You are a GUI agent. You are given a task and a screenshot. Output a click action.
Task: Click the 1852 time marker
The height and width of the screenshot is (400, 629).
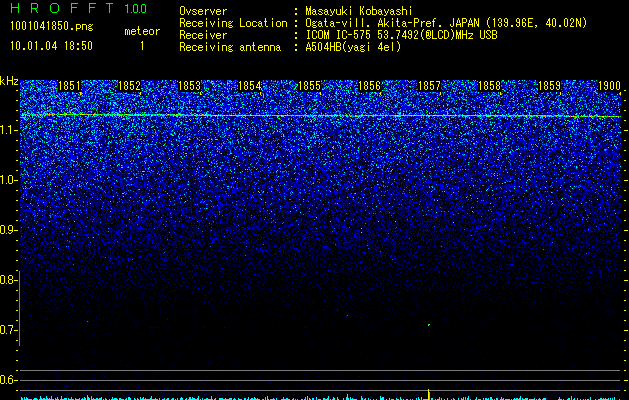pos(129,86)
